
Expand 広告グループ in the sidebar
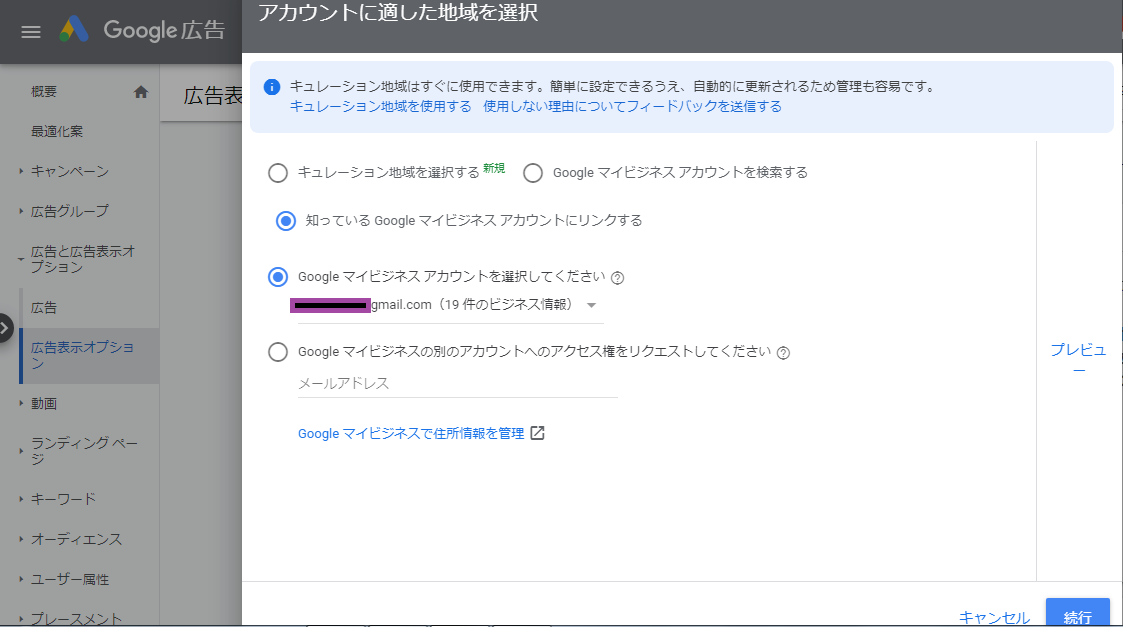[x=21, y=211]
